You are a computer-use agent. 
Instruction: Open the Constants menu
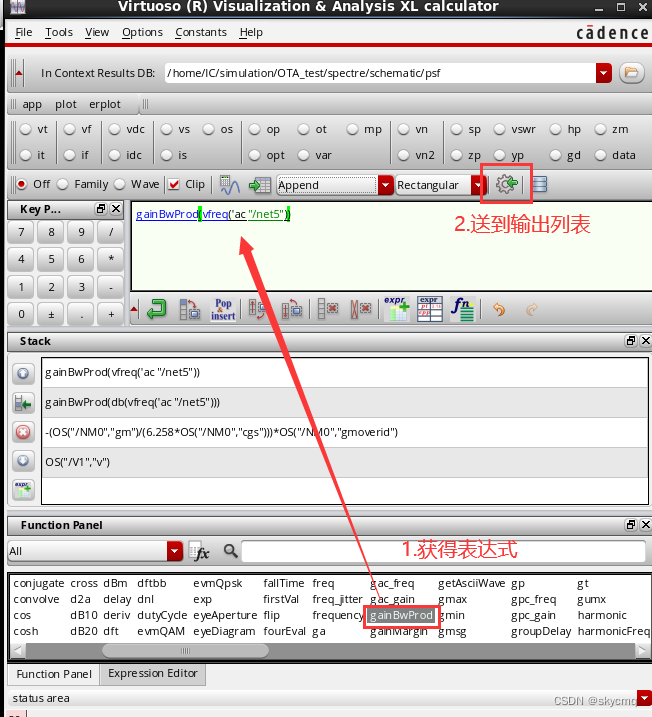(201, 32)
